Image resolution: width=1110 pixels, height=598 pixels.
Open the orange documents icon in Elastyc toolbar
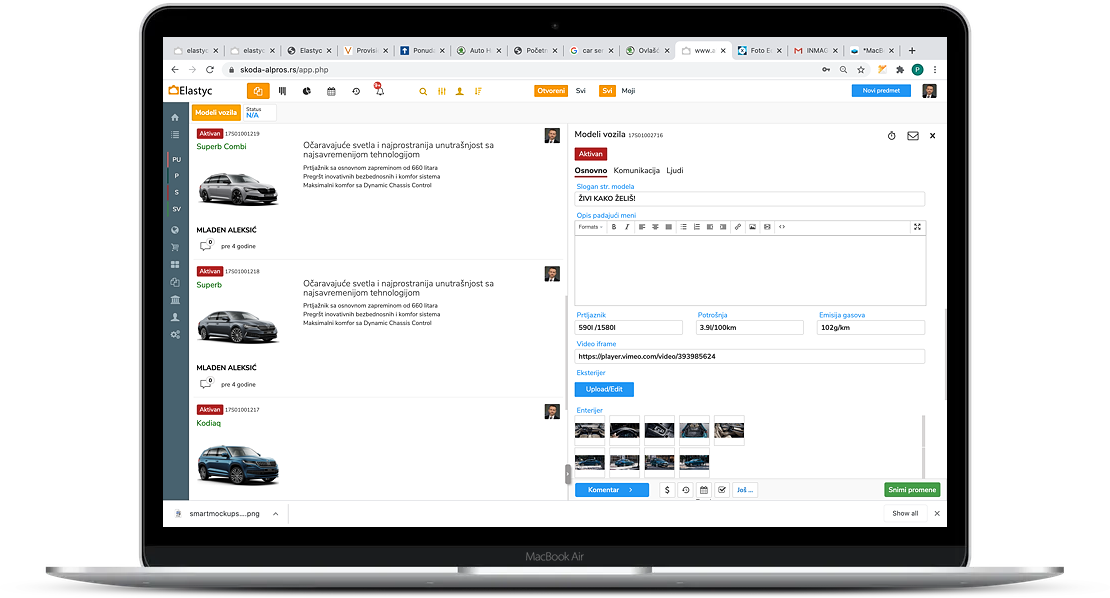click(258, 91)
